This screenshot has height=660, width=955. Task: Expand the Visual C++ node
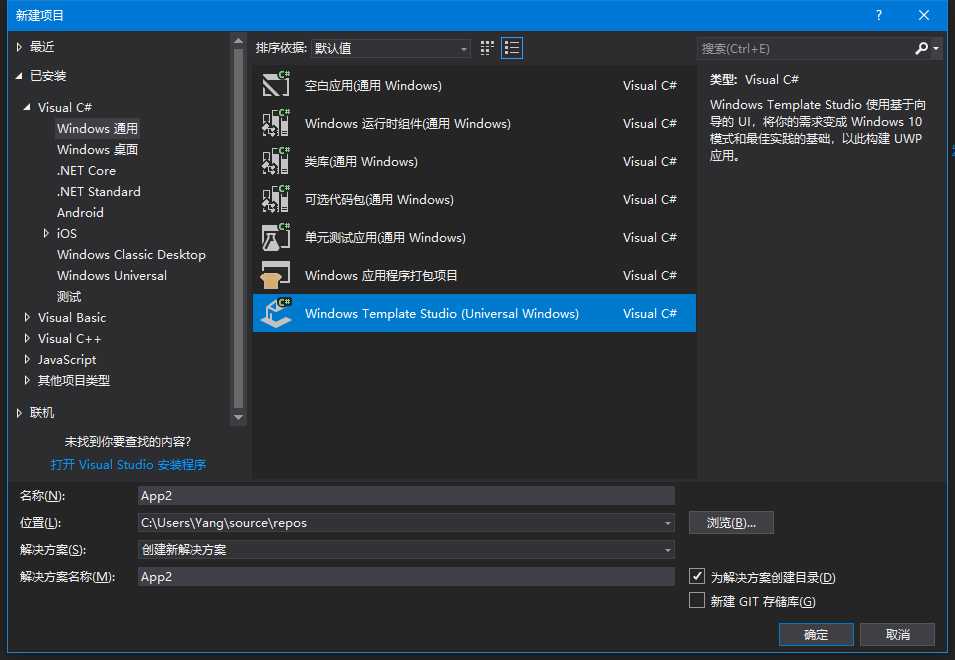pos(27,339)
